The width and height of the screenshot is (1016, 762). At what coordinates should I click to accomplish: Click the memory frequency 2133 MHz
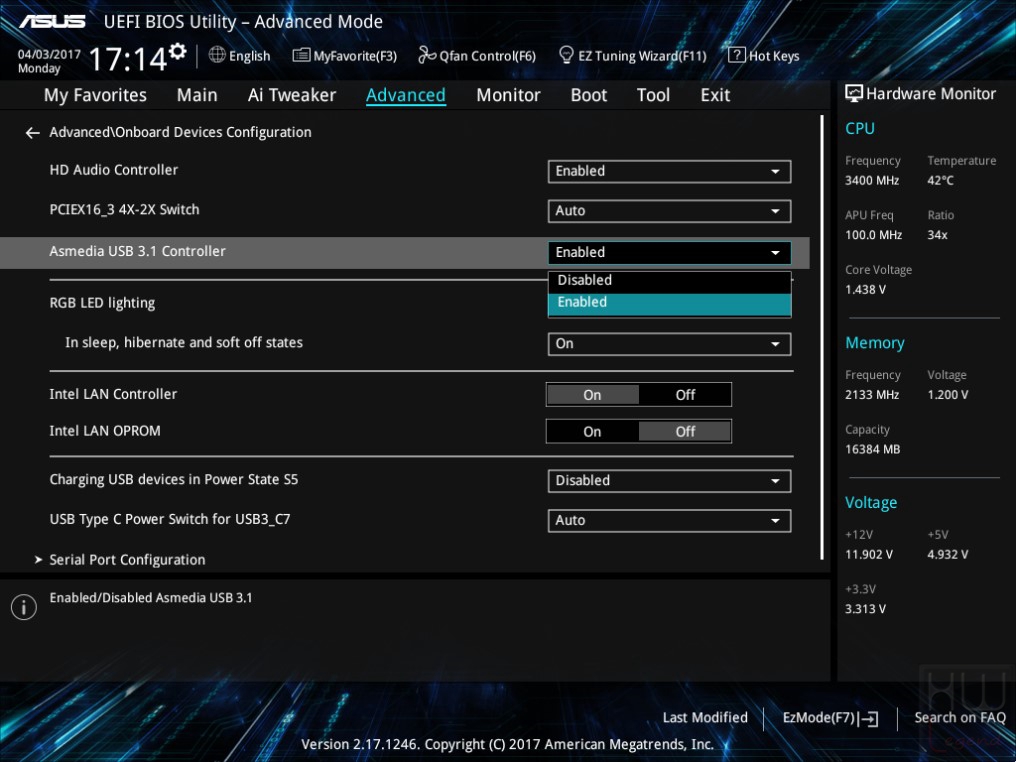[872, 395]
